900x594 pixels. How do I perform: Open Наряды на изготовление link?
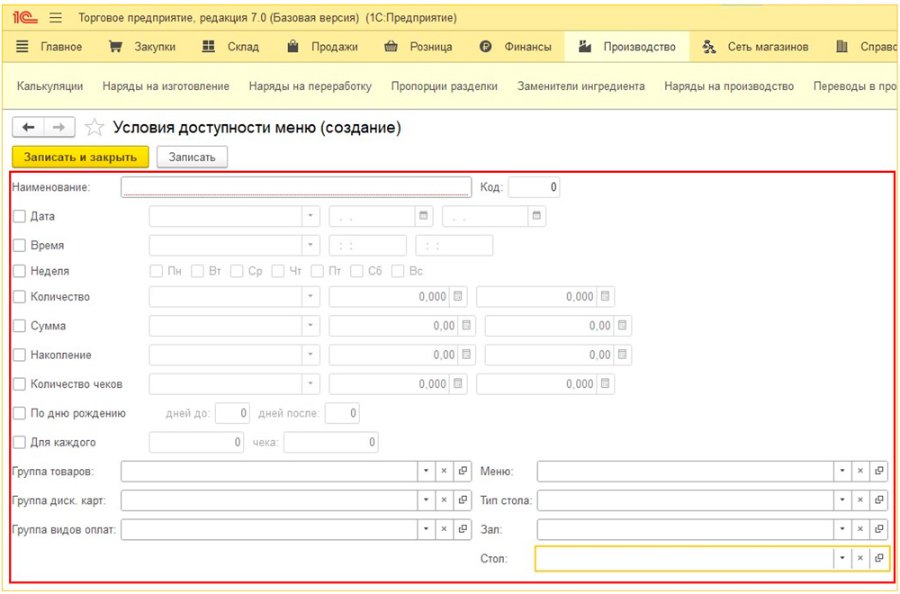(166, 86)
